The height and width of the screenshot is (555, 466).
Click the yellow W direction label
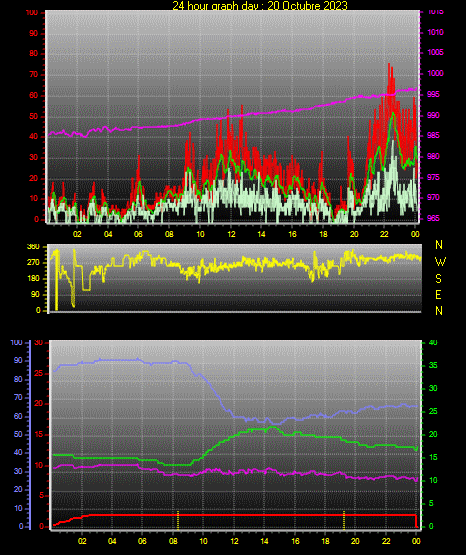[x=440, y=262]
